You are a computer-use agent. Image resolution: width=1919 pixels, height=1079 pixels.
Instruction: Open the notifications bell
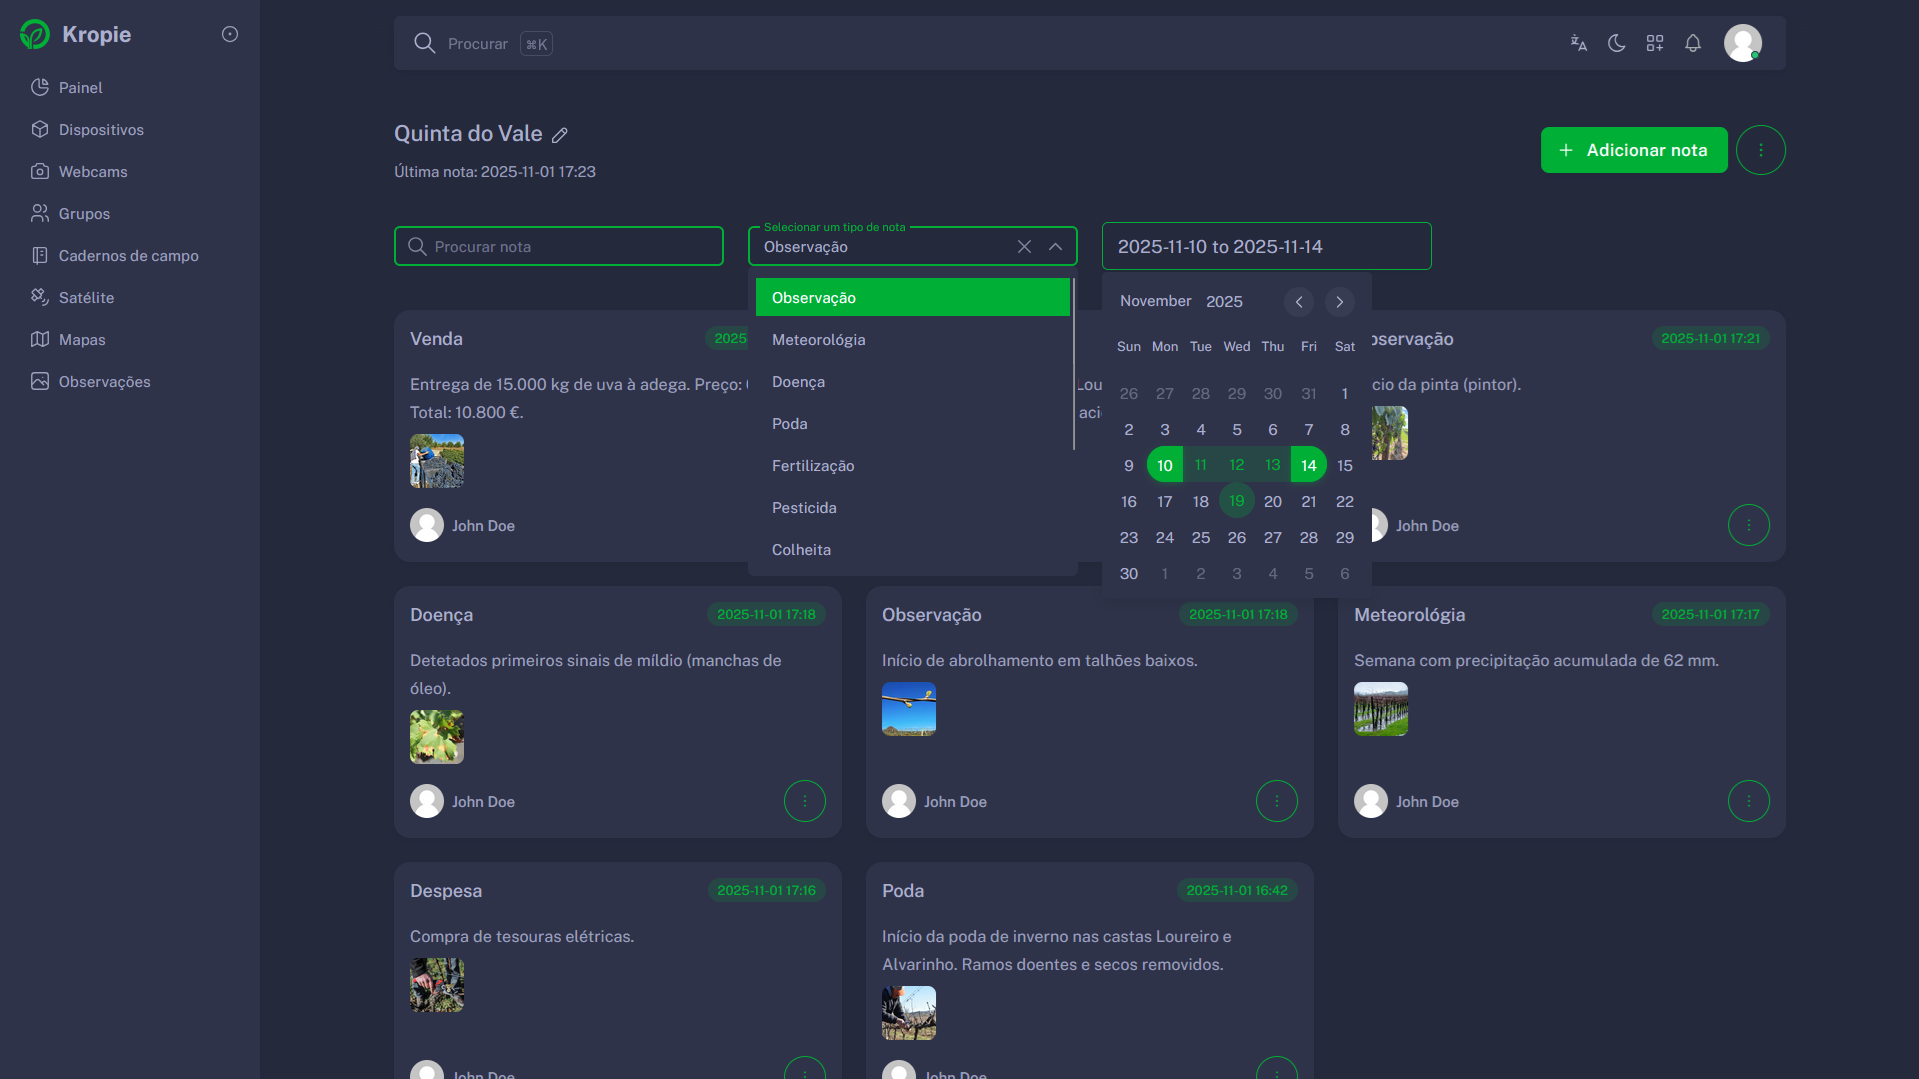[1692, 43]
